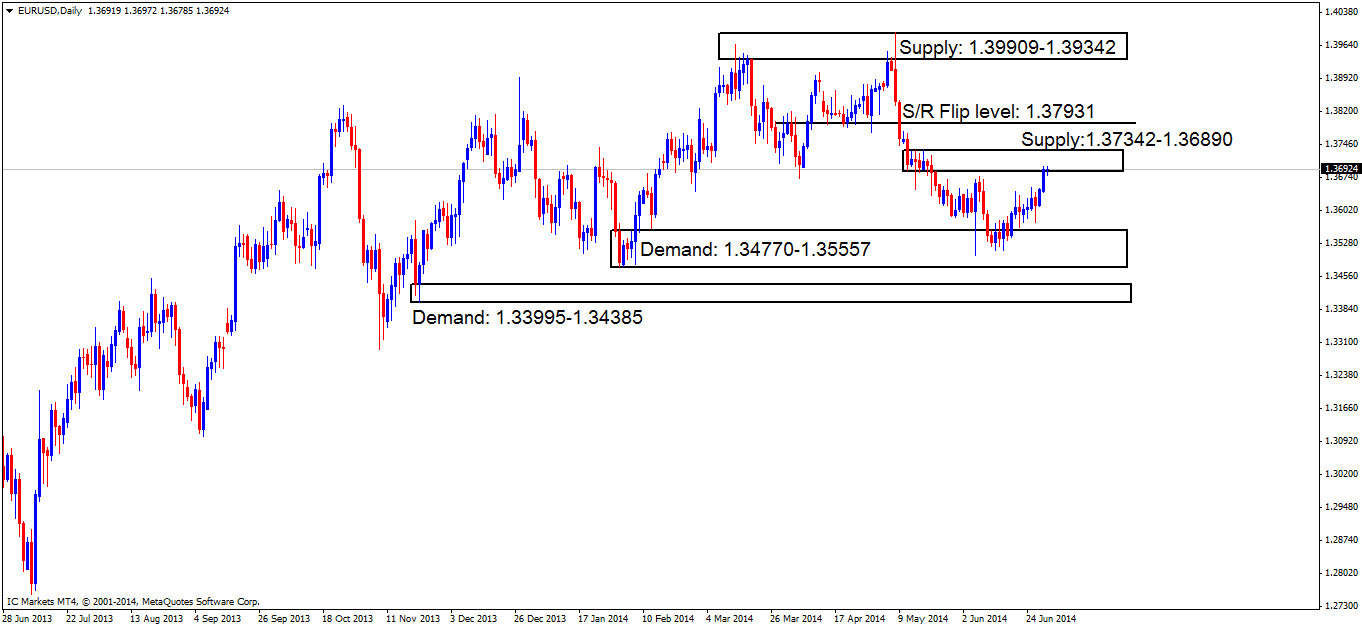Select the 'Demand: 1.33995-1.34385' label
This screenshot has width=1362, height=627.
[x=527, y=317]
